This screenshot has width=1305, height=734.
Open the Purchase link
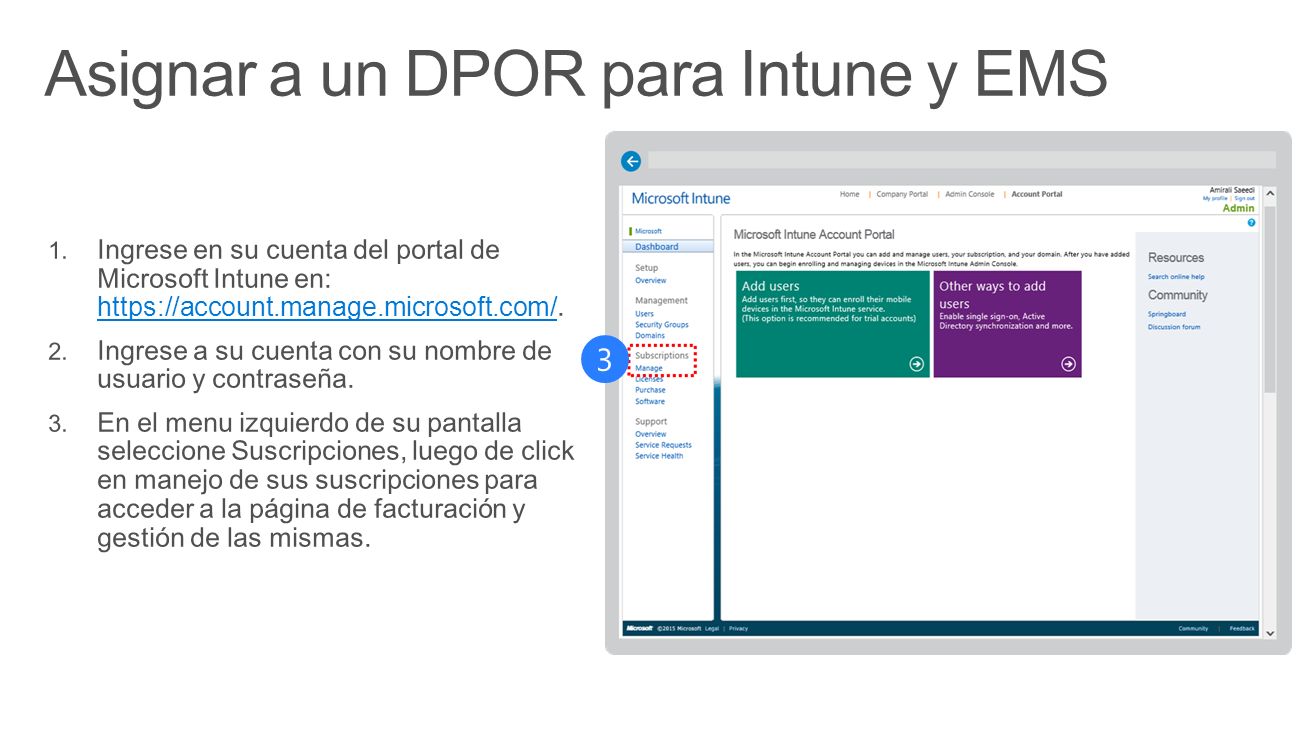pyautogui.click(x=650, y=390)
